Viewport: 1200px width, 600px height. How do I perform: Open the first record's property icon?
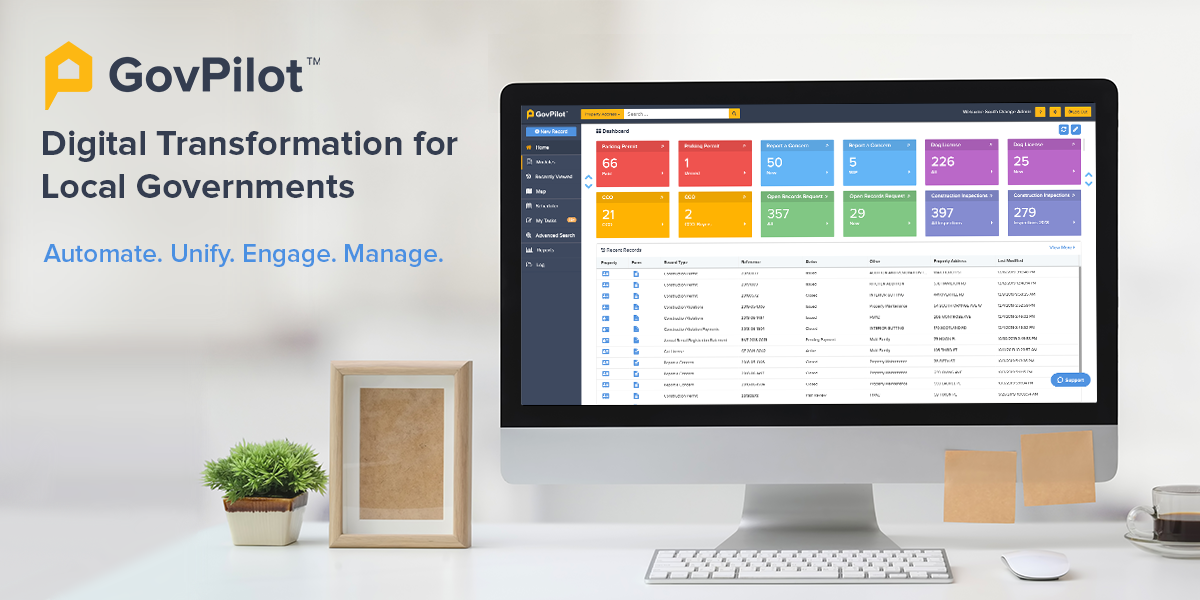[x=605, y=272]
